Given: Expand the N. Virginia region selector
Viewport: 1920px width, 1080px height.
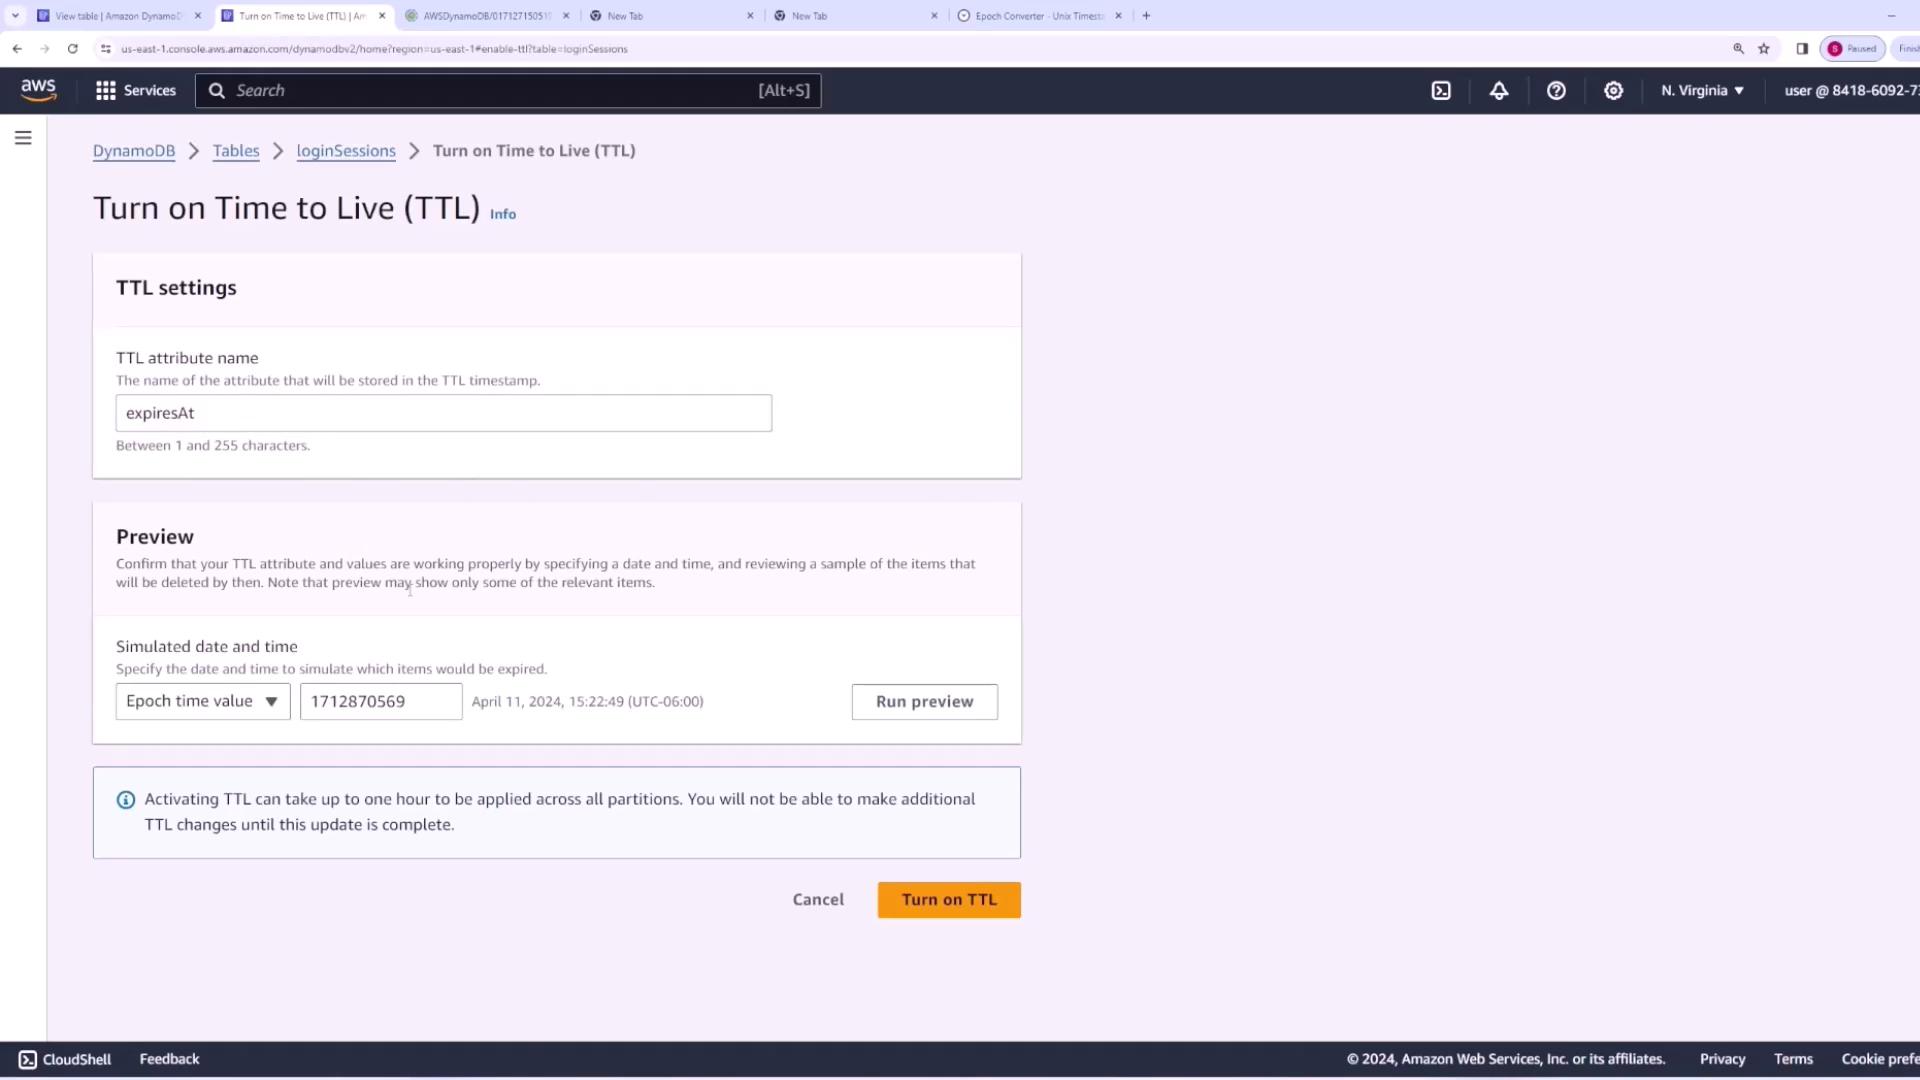Looking at the screenshot, I should click(1702, 91).
